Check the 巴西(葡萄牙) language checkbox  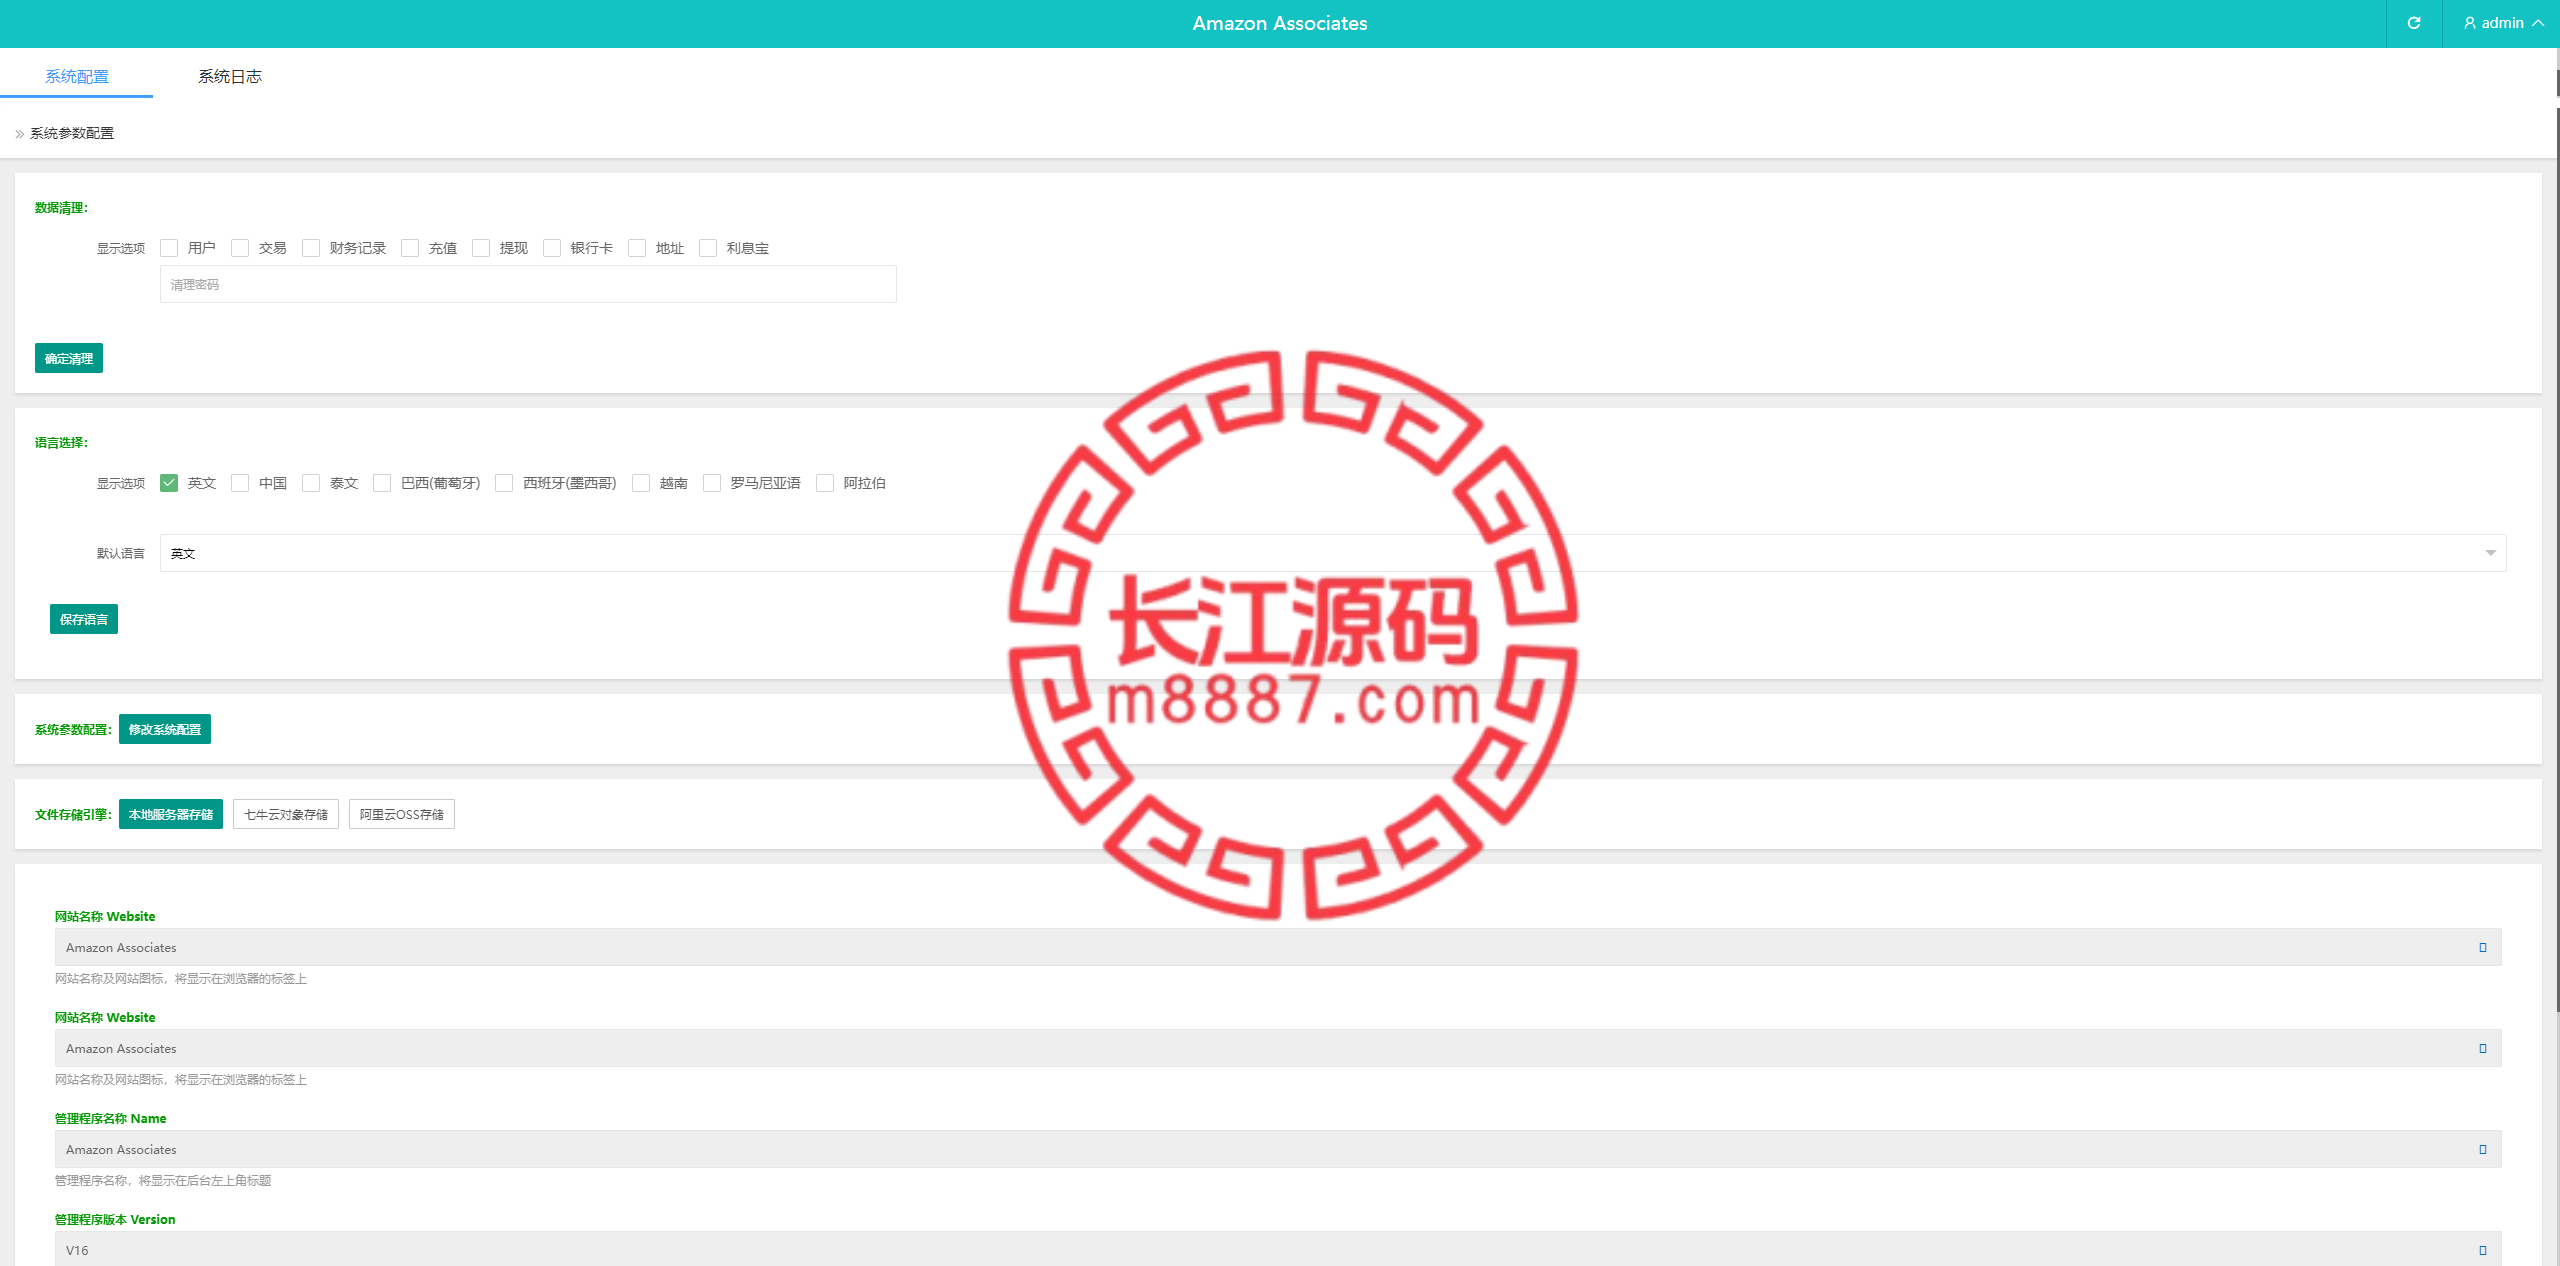coord(382,483)
